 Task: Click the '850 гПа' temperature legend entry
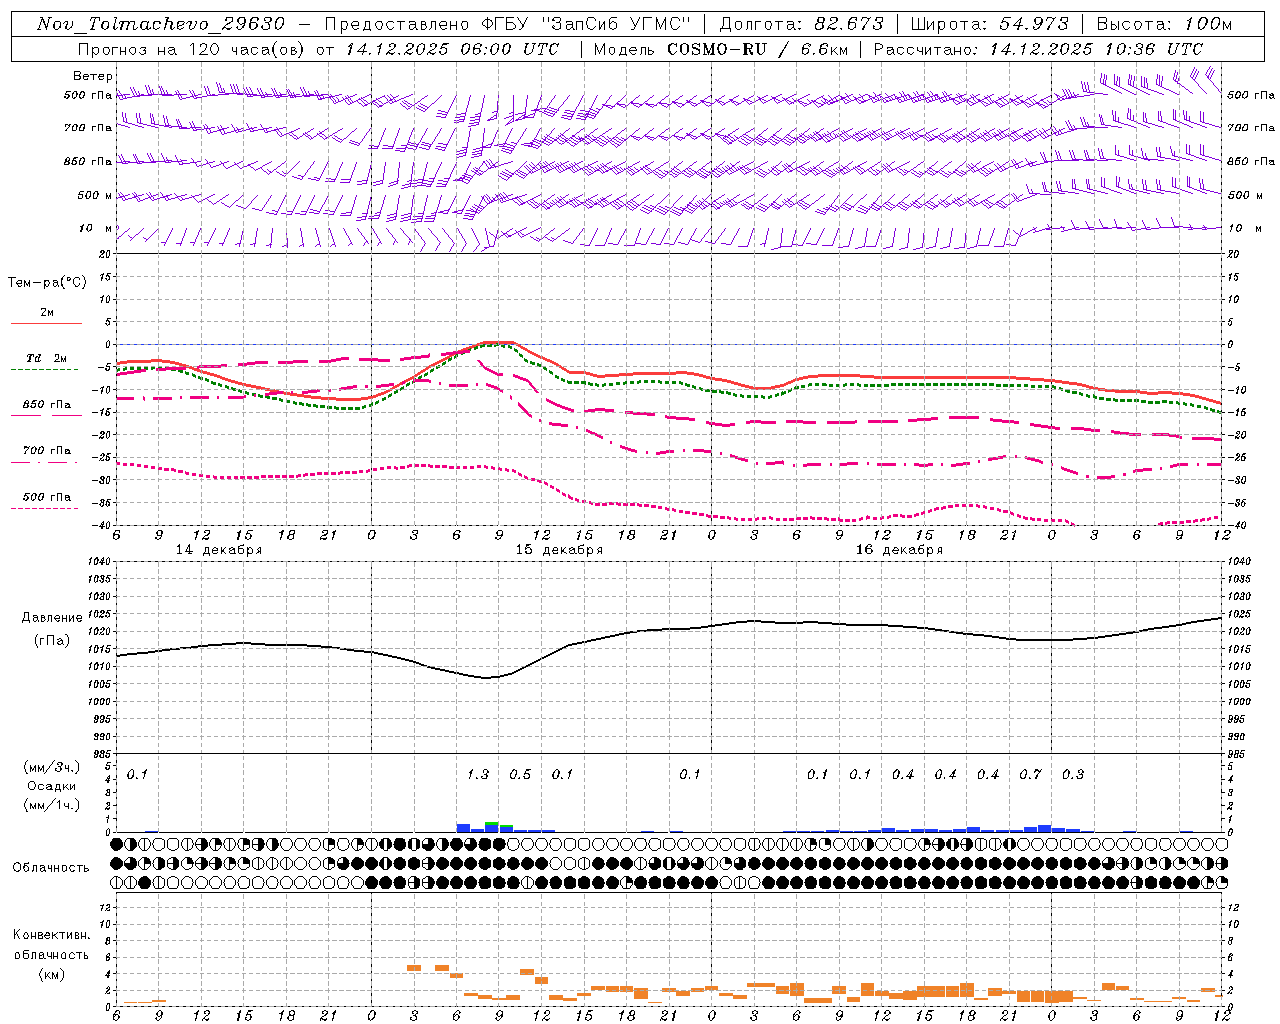pos(47,404)
